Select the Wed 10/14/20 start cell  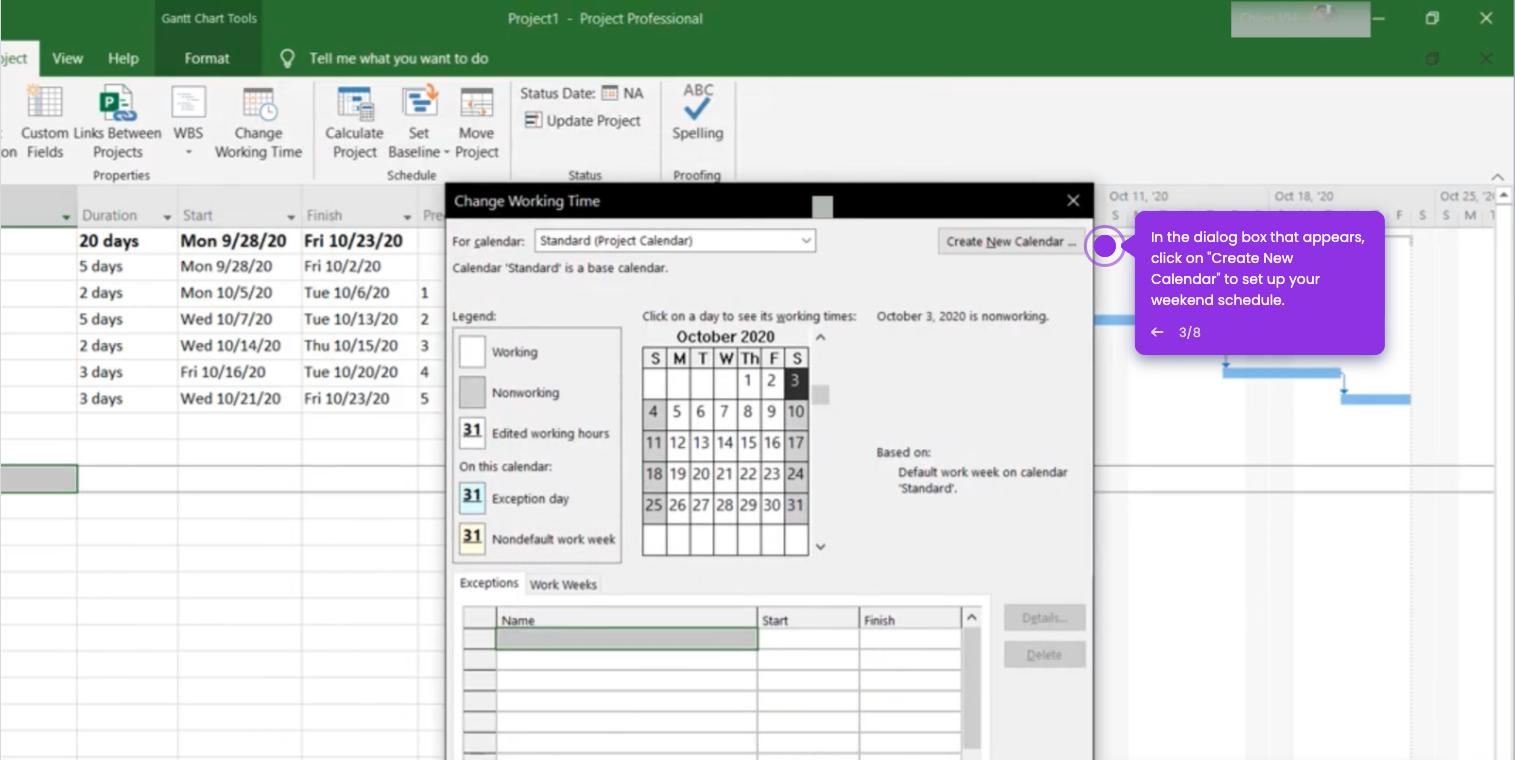[x=240, y=346]
